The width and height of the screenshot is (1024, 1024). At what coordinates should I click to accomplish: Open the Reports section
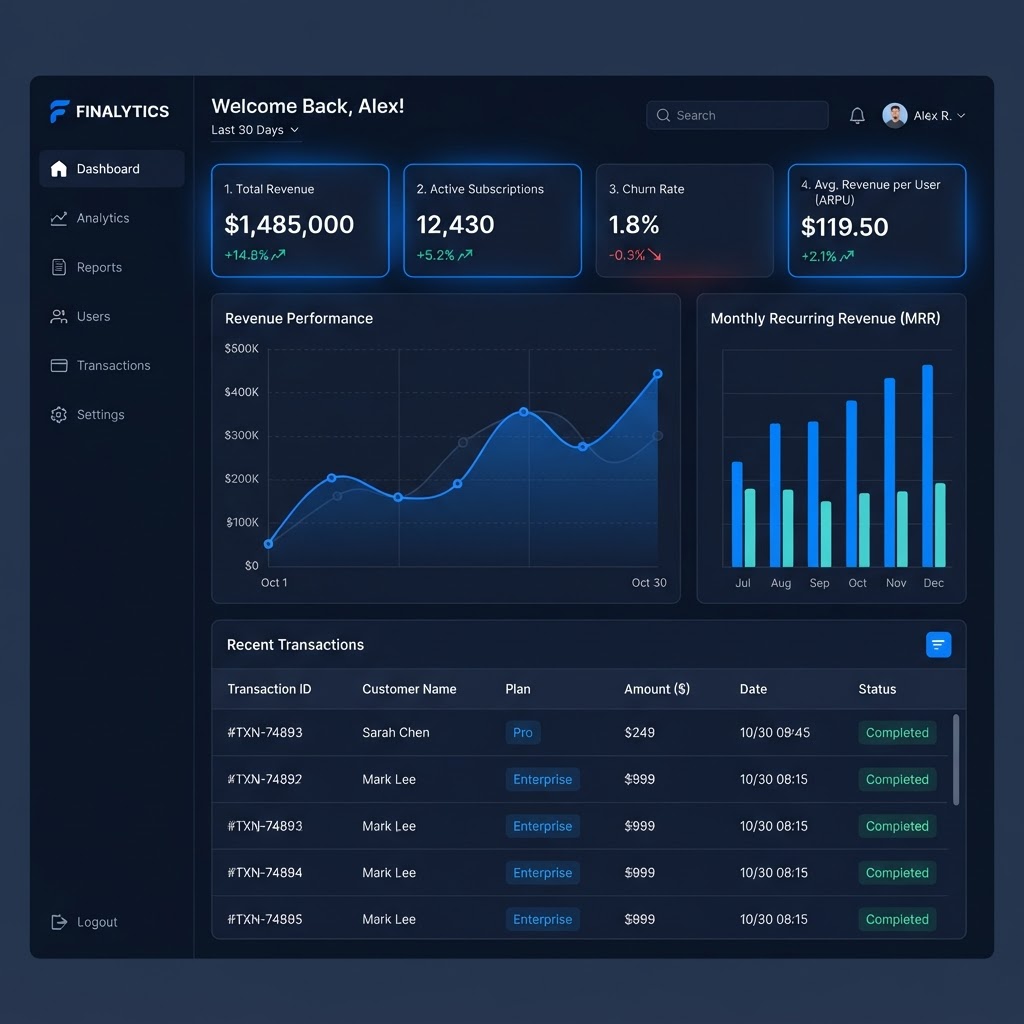click(x=99, y=267)
